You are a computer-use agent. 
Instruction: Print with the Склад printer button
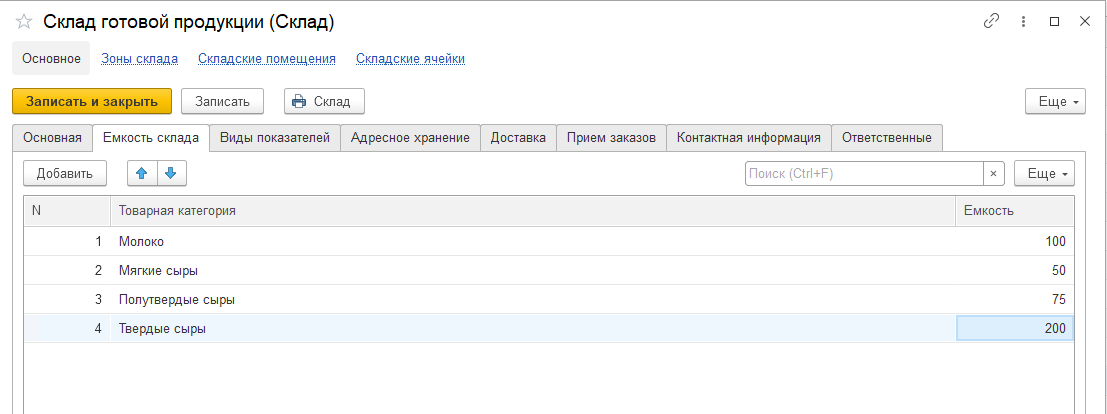(x=324, y=101)
